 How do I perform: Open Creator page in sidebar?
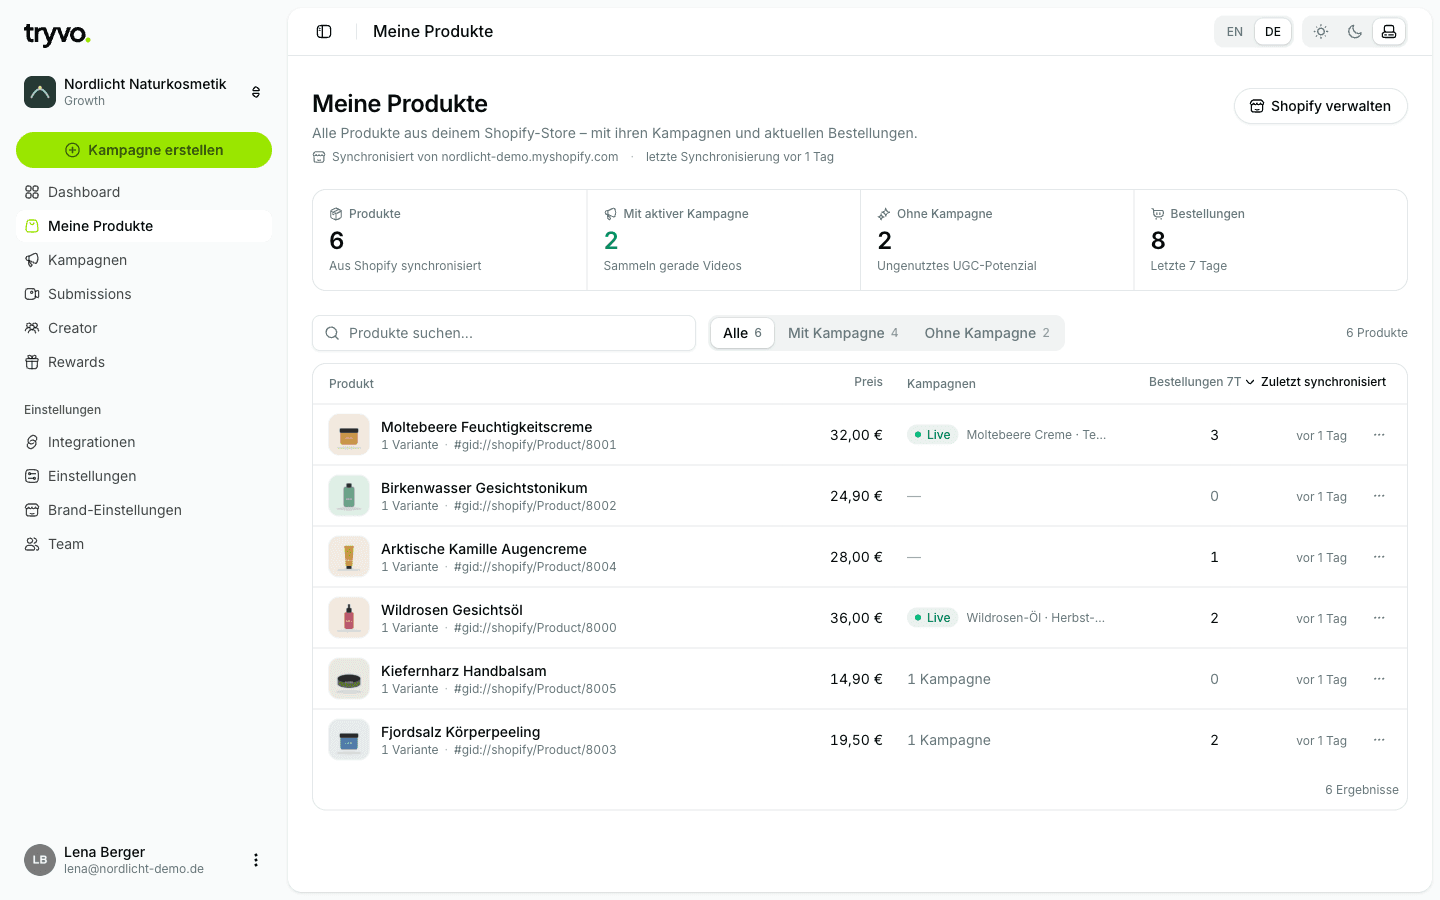coord(144,328)
